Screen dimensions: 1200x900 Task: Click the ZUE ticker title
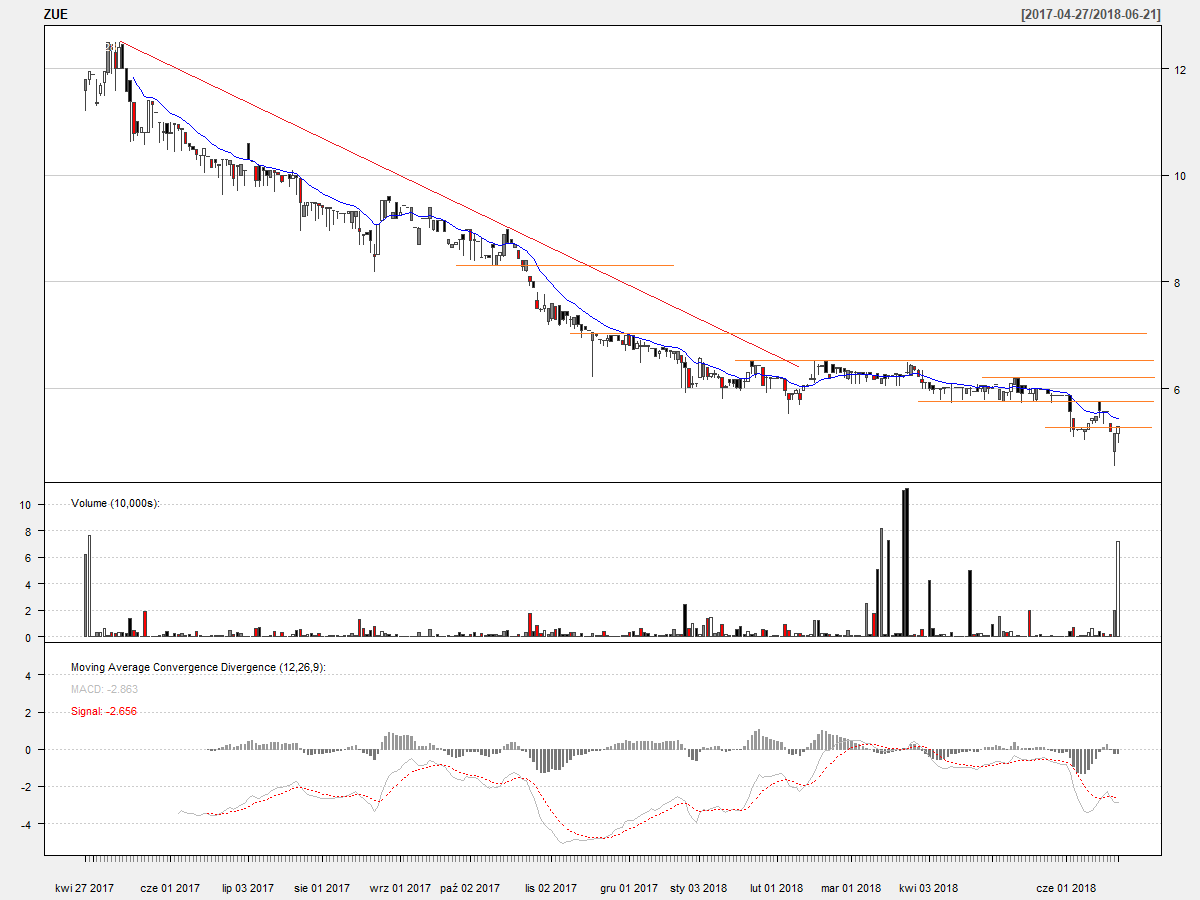click(x=56, y=15)
